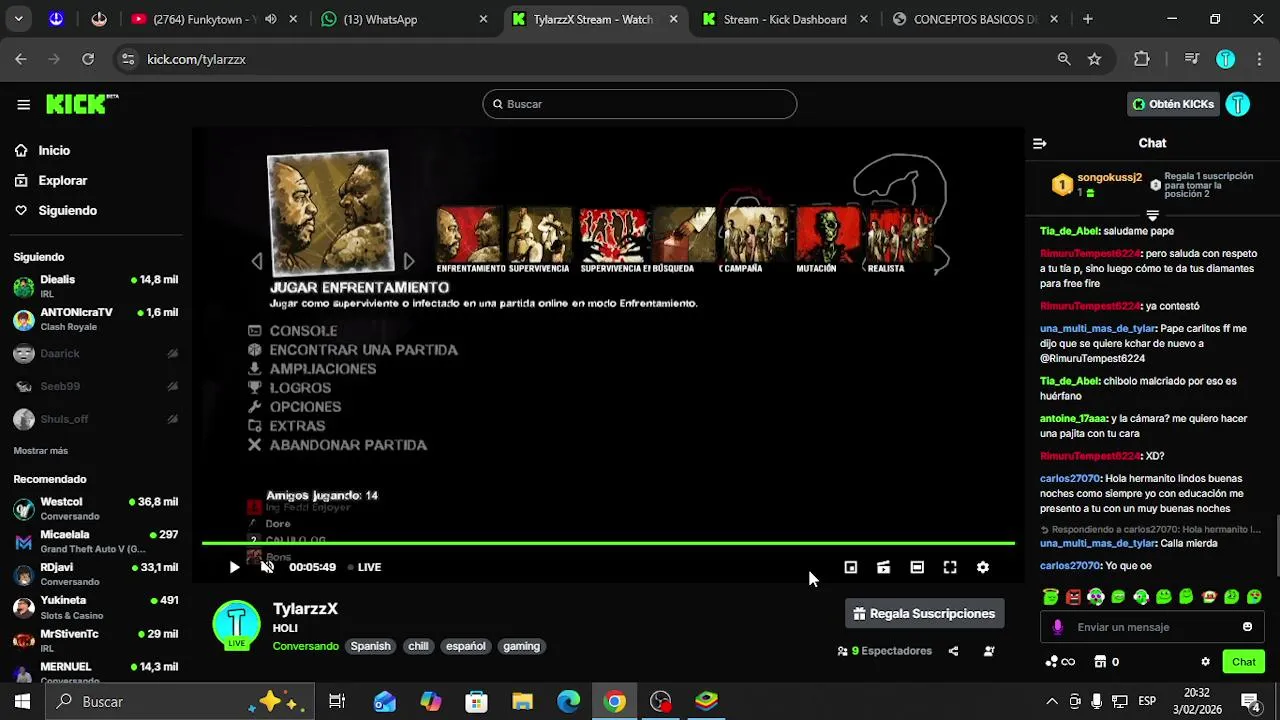Unmute the stream audio

[x=267, y=567]
